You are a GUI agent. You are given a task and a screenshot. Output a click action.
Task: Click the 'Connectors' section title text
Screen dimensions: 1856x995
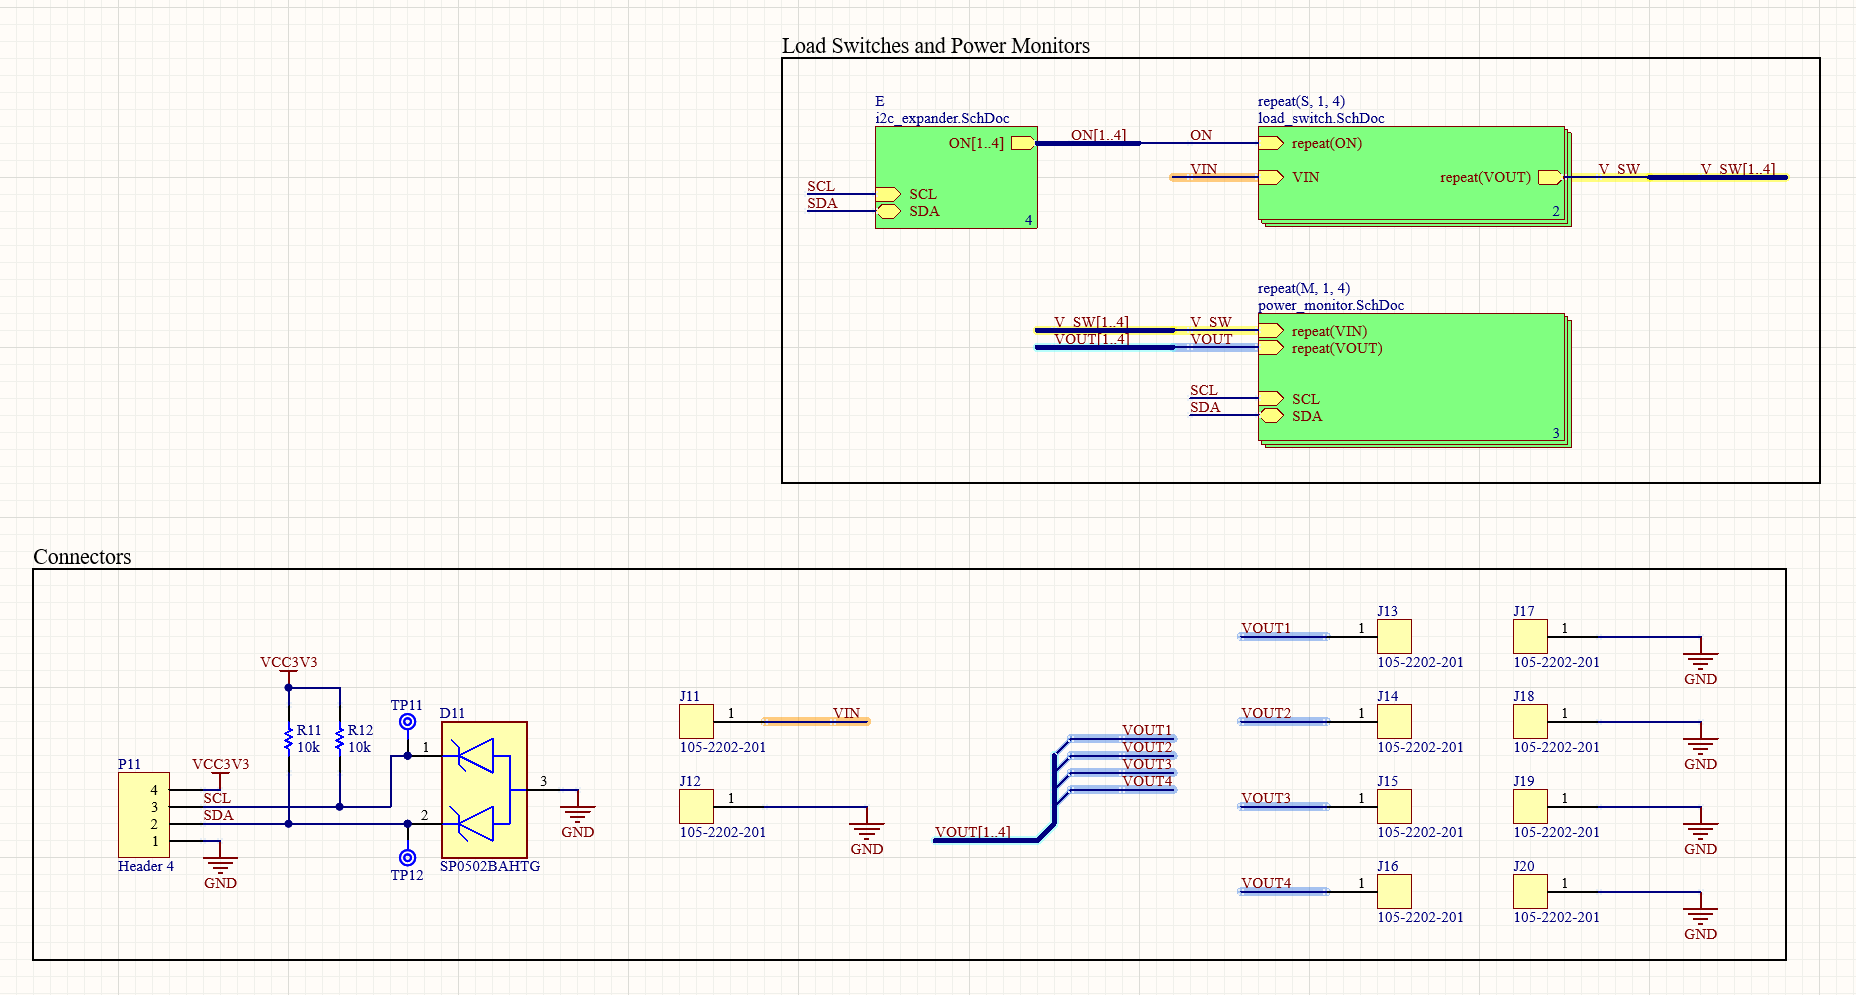click(x=82, y=557)
